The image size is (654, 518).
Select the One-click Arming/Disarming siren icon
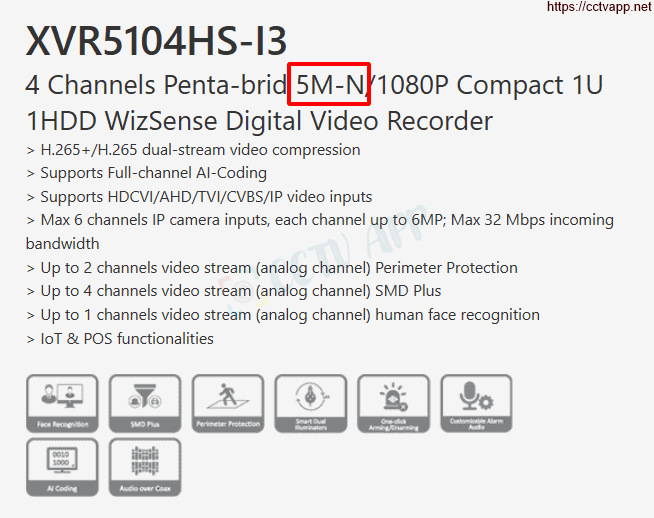click(394, 403)
